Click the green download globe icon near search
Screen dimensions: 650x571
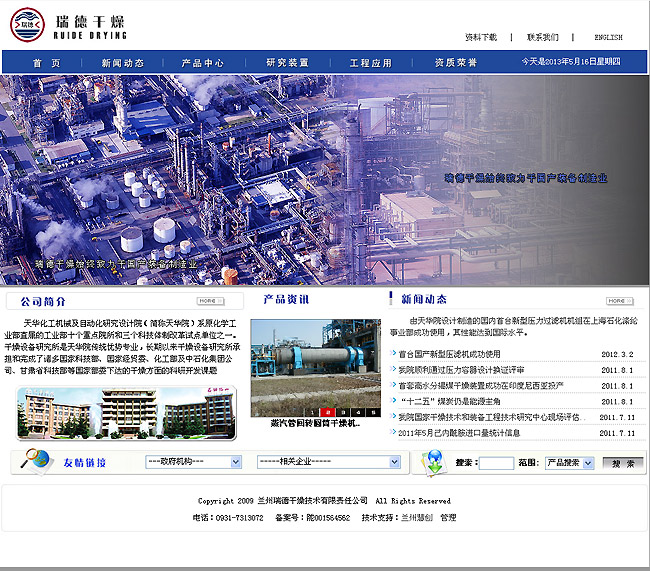click(x=433, y=462)
